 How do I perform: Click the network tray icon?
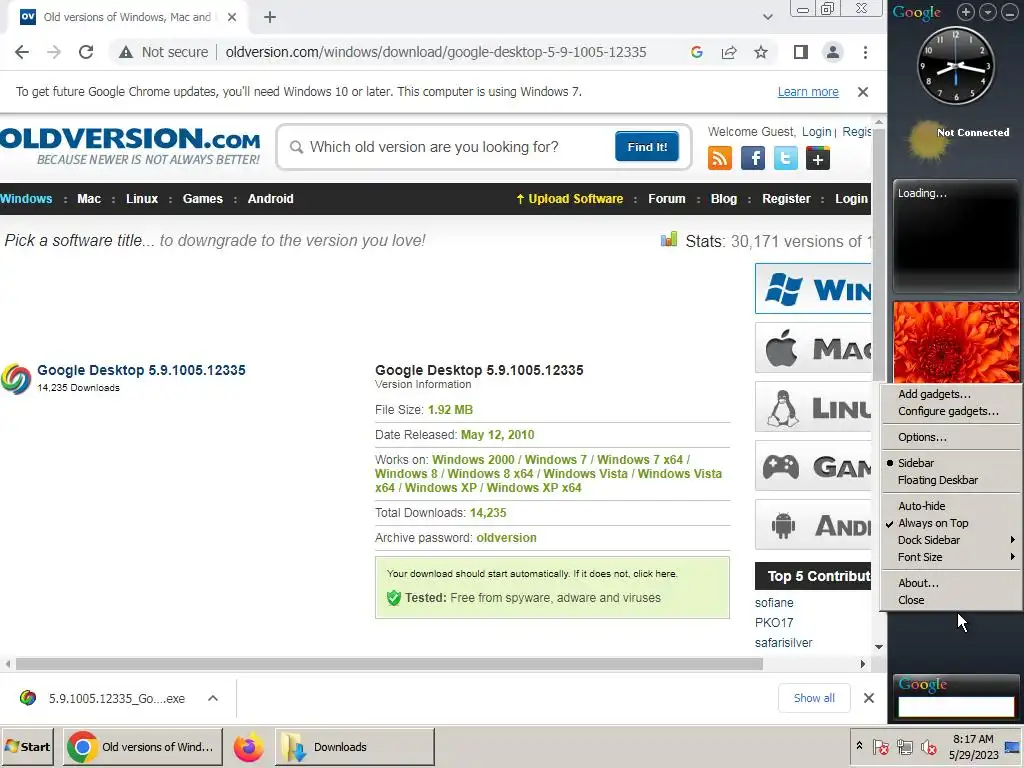pyautogui.click(x=904, y=746)
